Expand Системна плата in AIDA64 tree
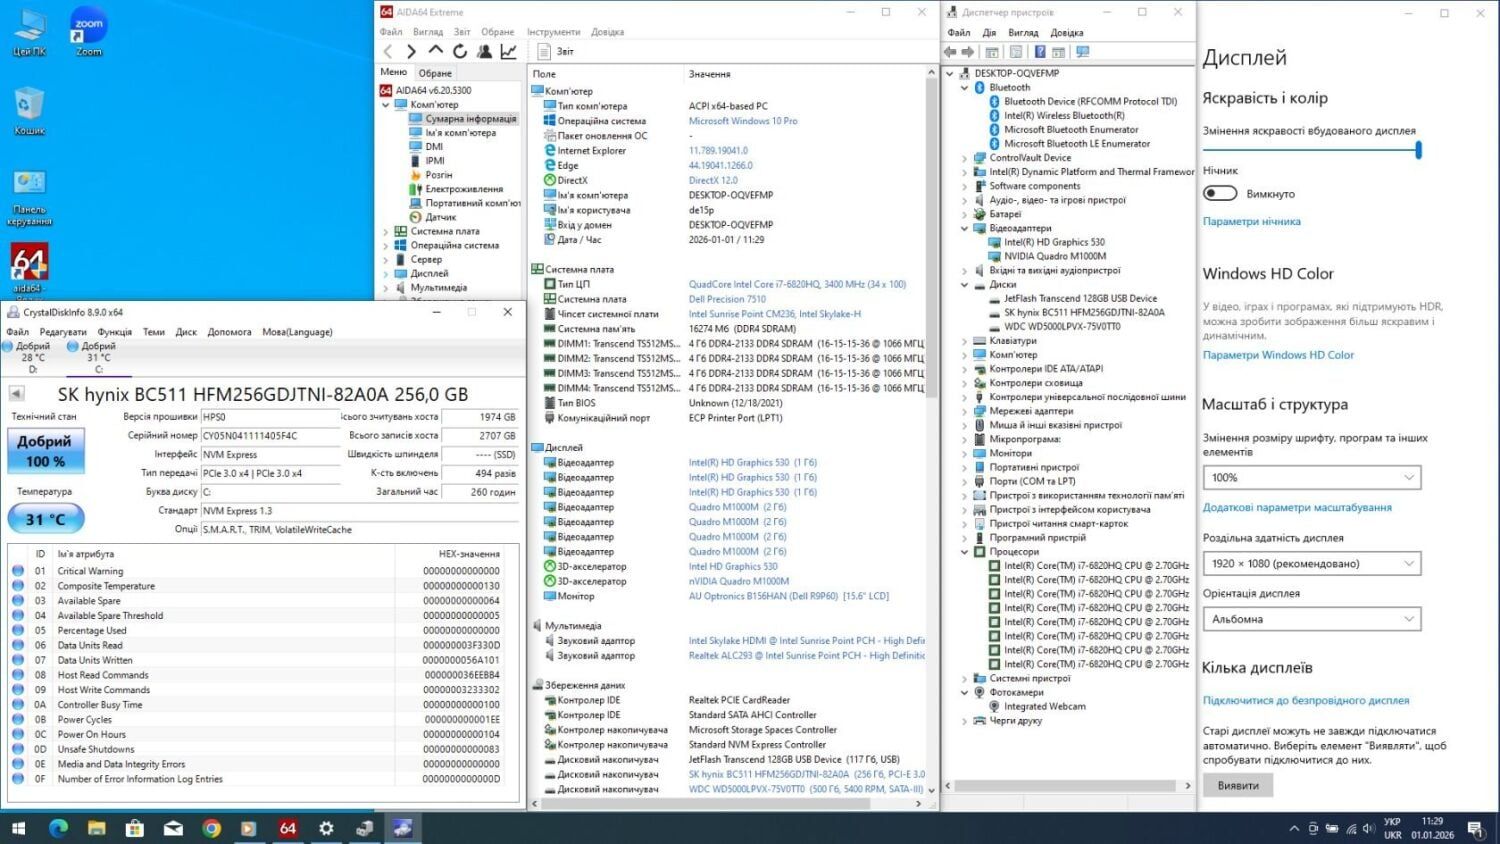1500x844 pixels. [x=386, y=231]
